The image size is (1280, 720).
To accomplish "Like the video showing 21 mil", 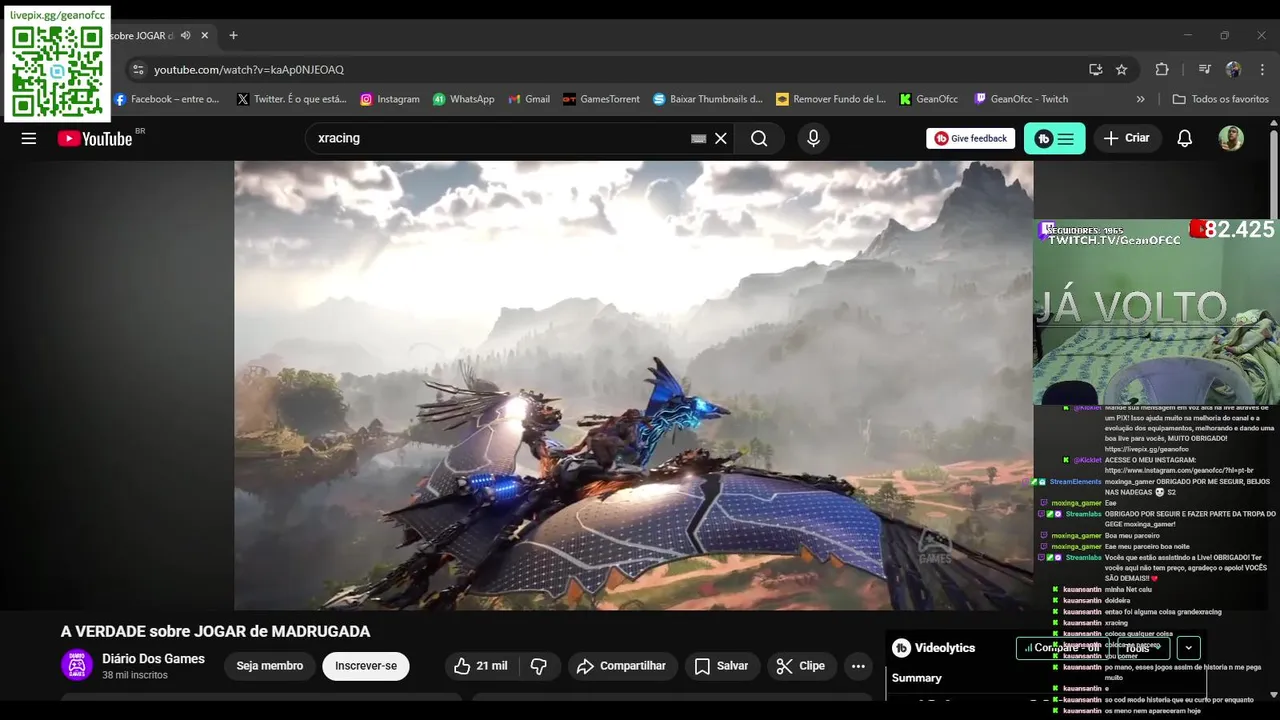I will click(x=481, y=666).
